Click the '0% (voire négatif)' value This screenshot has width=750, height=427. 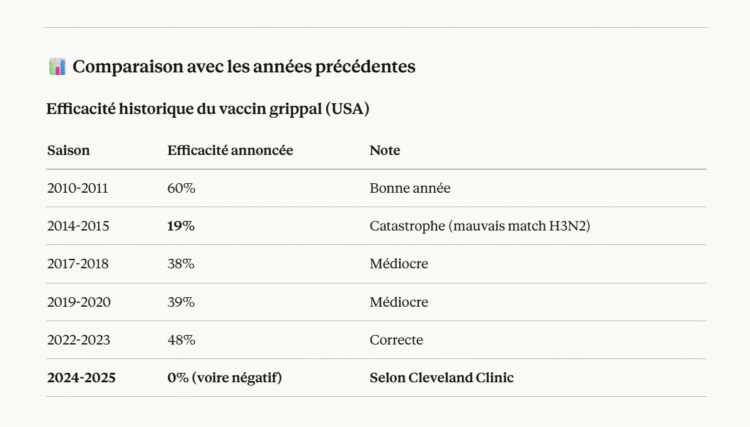225,377
